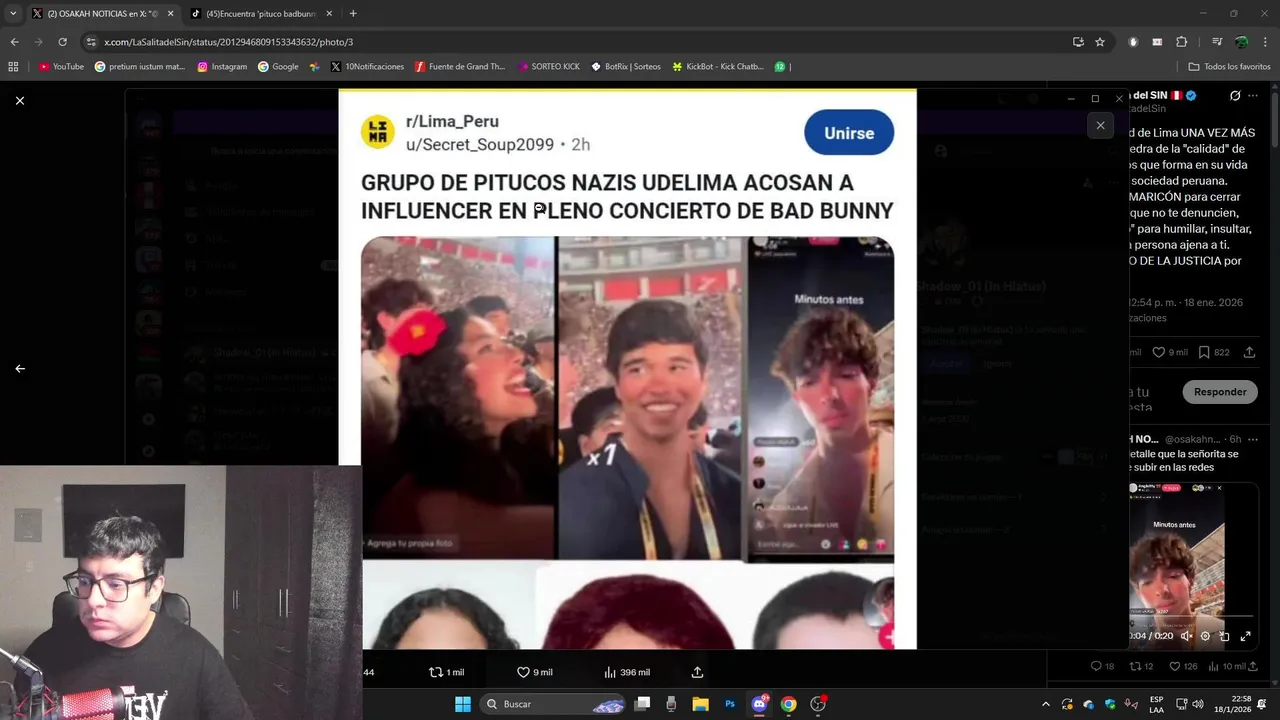The image size is (1280, 720).
Task: Go back with the browser back arrow
Action: coord(14,42)
